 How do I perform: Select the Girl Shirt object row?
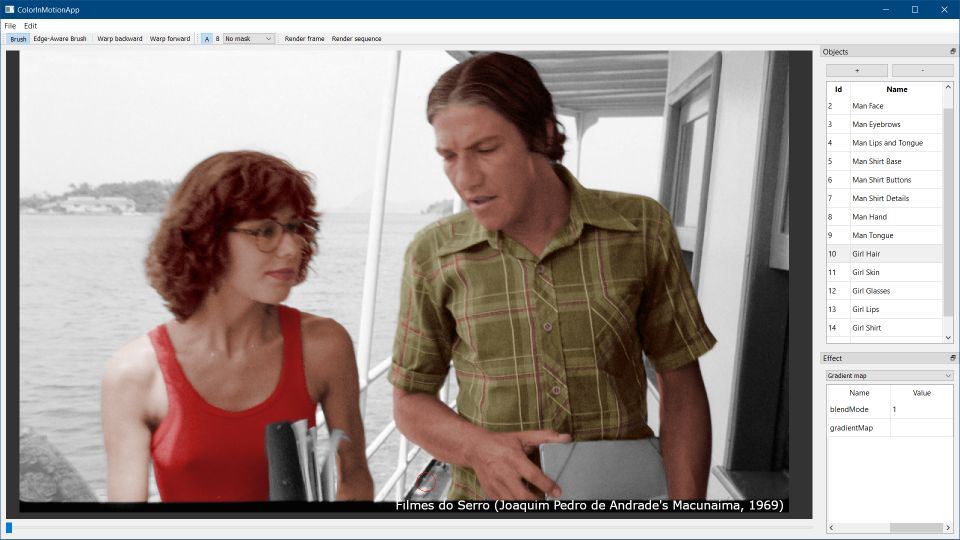coord(885,328)
